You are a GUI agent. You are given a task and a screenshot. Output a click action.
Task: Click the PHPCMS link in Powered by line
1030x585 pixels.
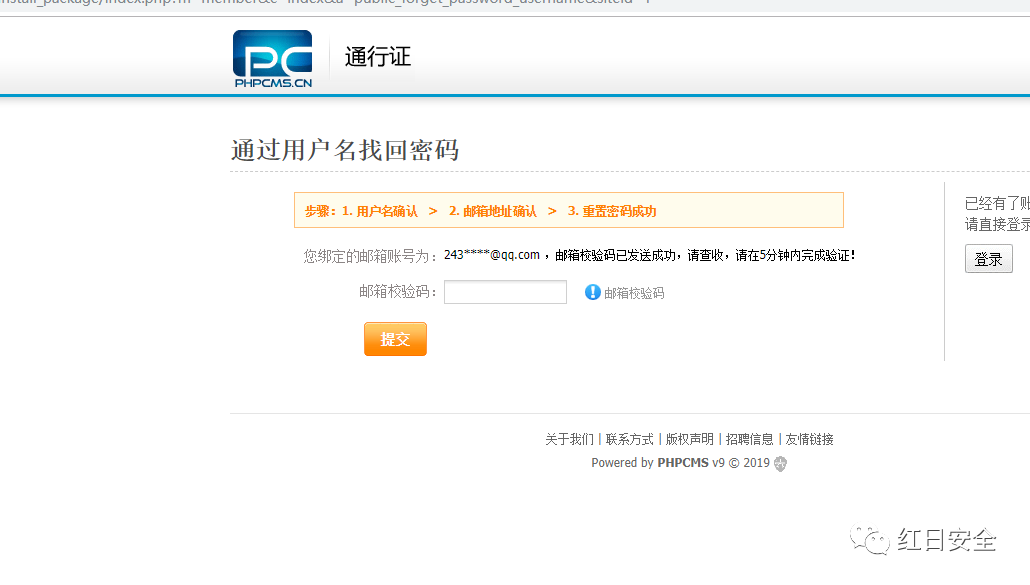coord(683,463)
